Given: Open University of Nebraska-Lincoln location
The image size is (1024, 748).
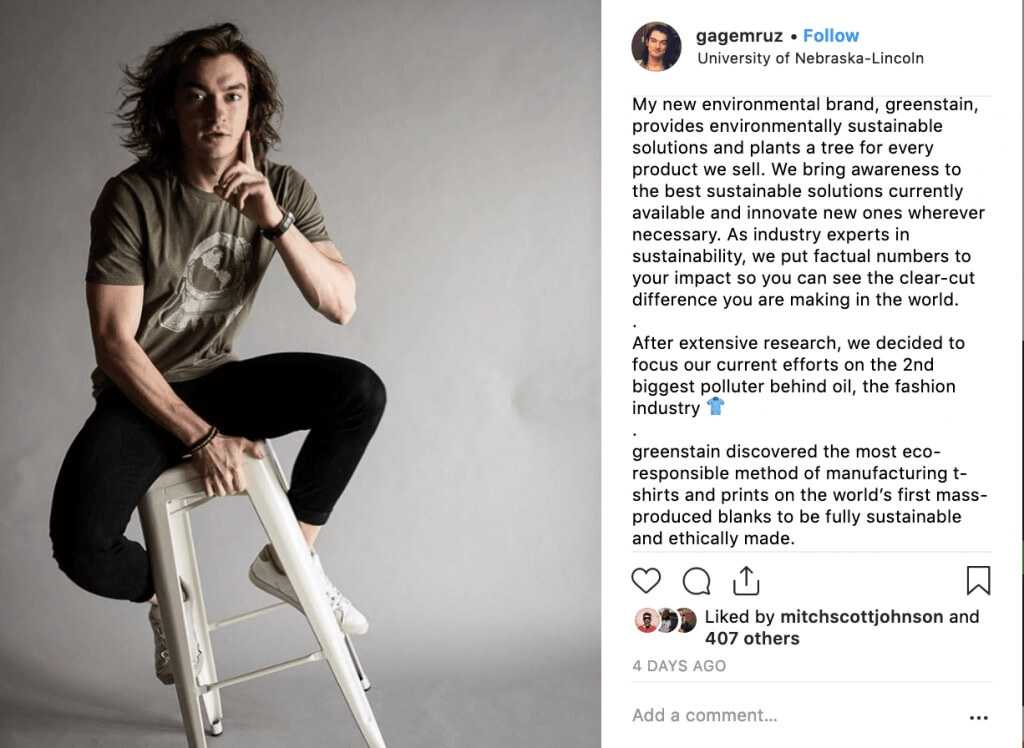Looking at the screenshot, I should (x=810, y=58).
